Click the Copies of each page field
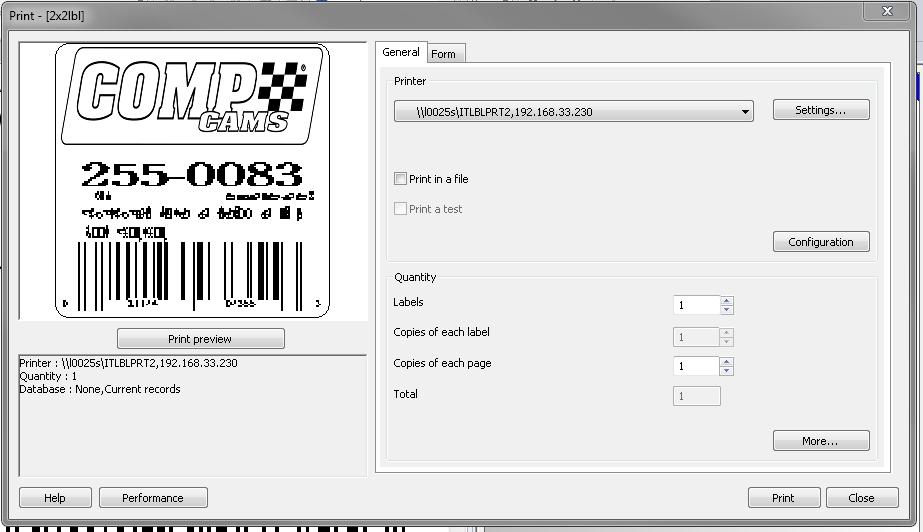923x532 pixels. click(696, 366)
